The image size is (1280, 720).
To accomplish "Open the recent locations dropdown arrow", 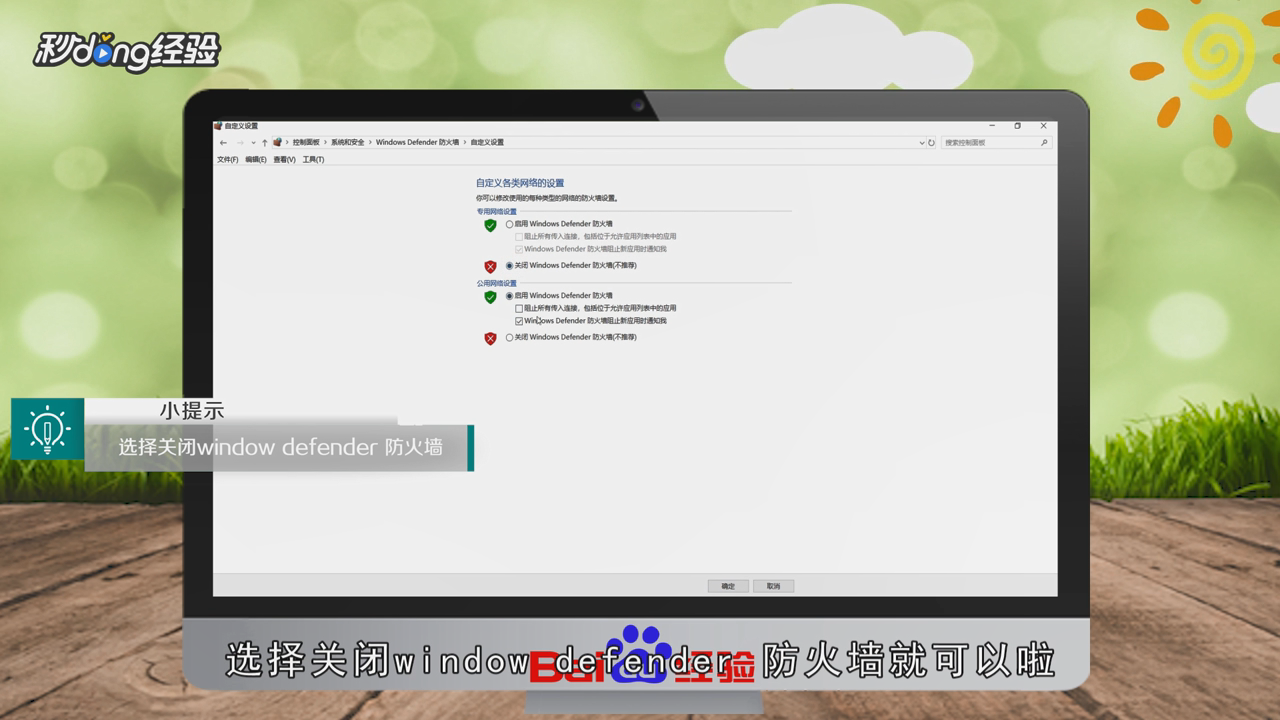I will point(253,143).
